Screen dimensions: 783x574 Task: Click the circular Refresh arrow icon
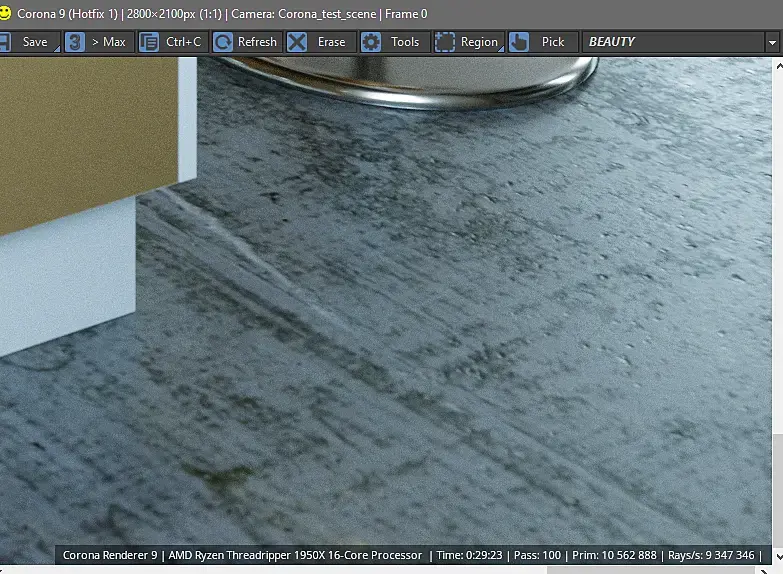coord(223,42)
